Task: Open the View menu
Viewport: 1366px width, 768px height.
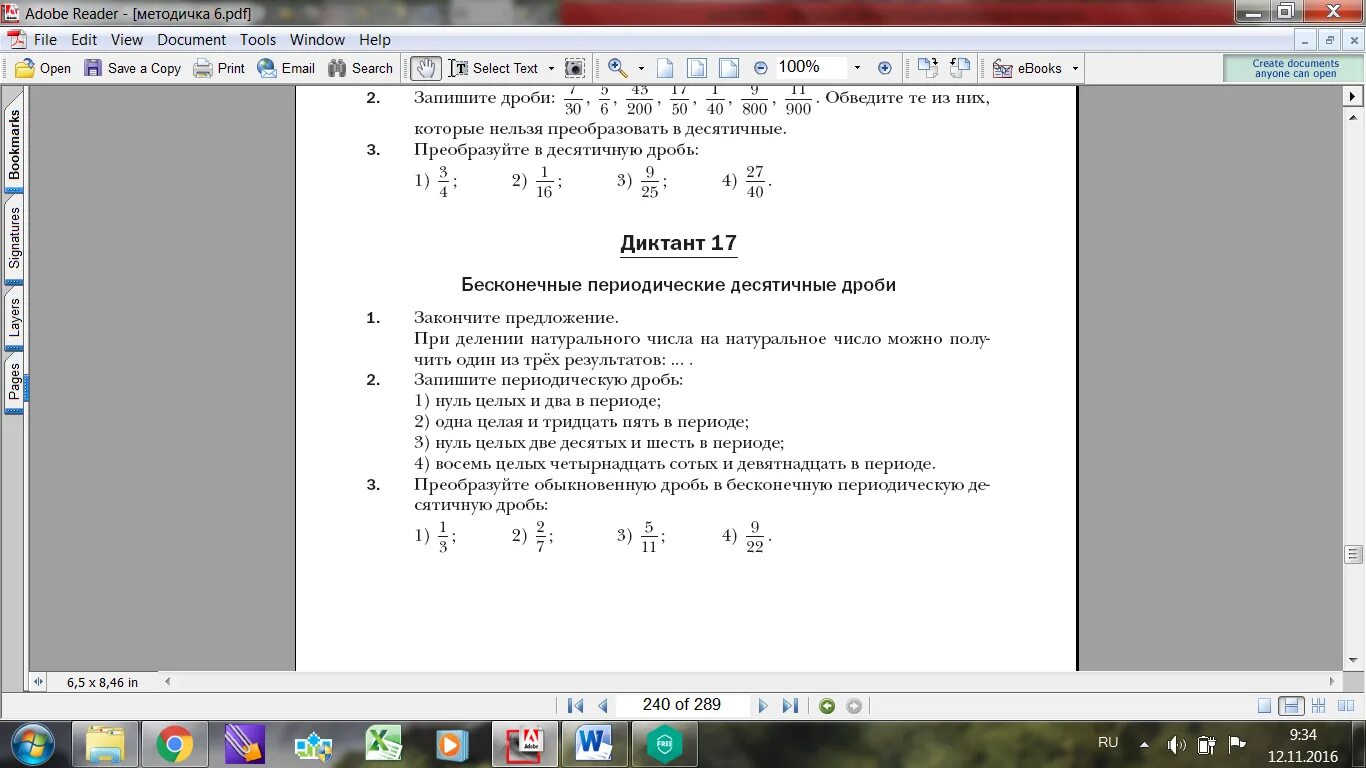Action: (127, 40)
